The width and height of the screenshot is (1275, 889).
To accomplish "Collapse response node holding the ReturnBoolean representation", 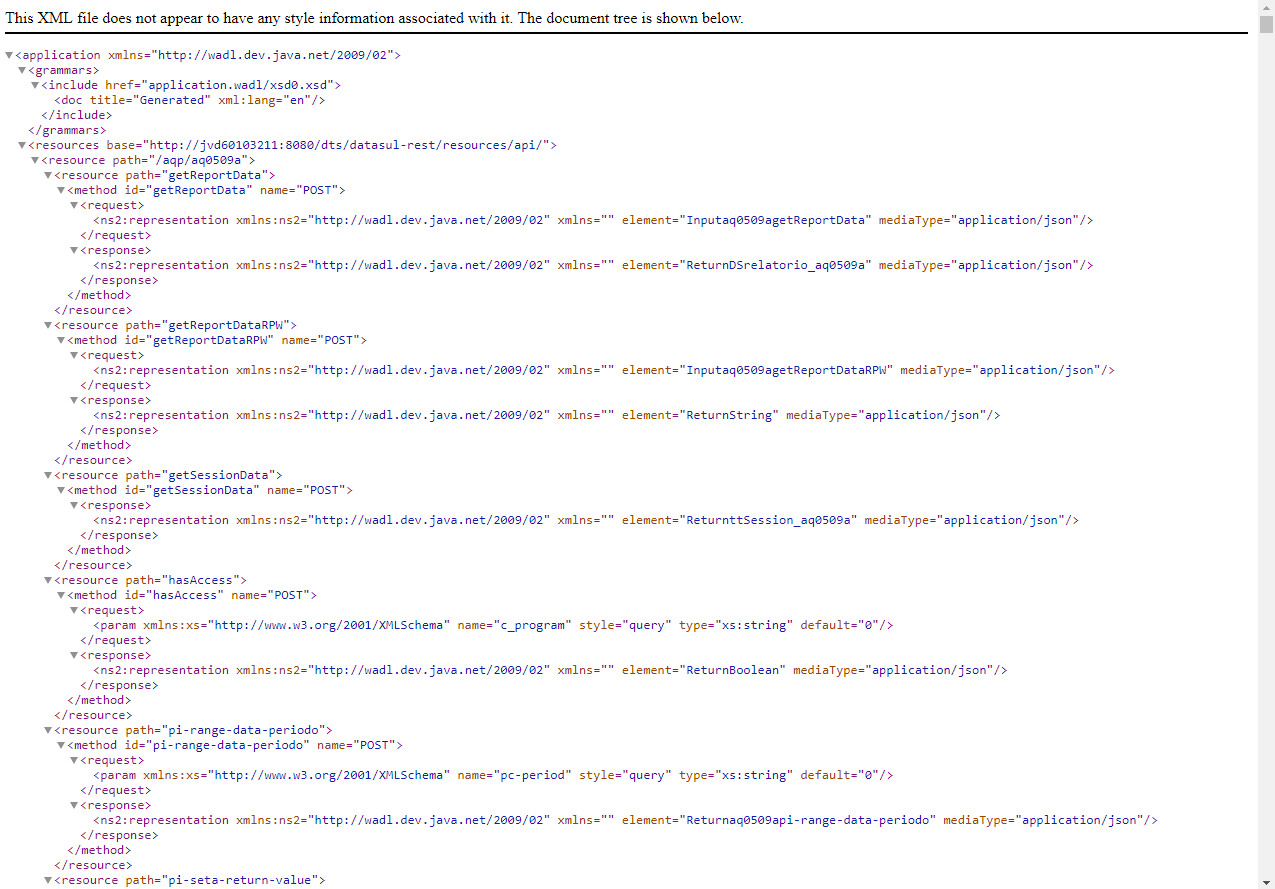I will tap(74, 656).
